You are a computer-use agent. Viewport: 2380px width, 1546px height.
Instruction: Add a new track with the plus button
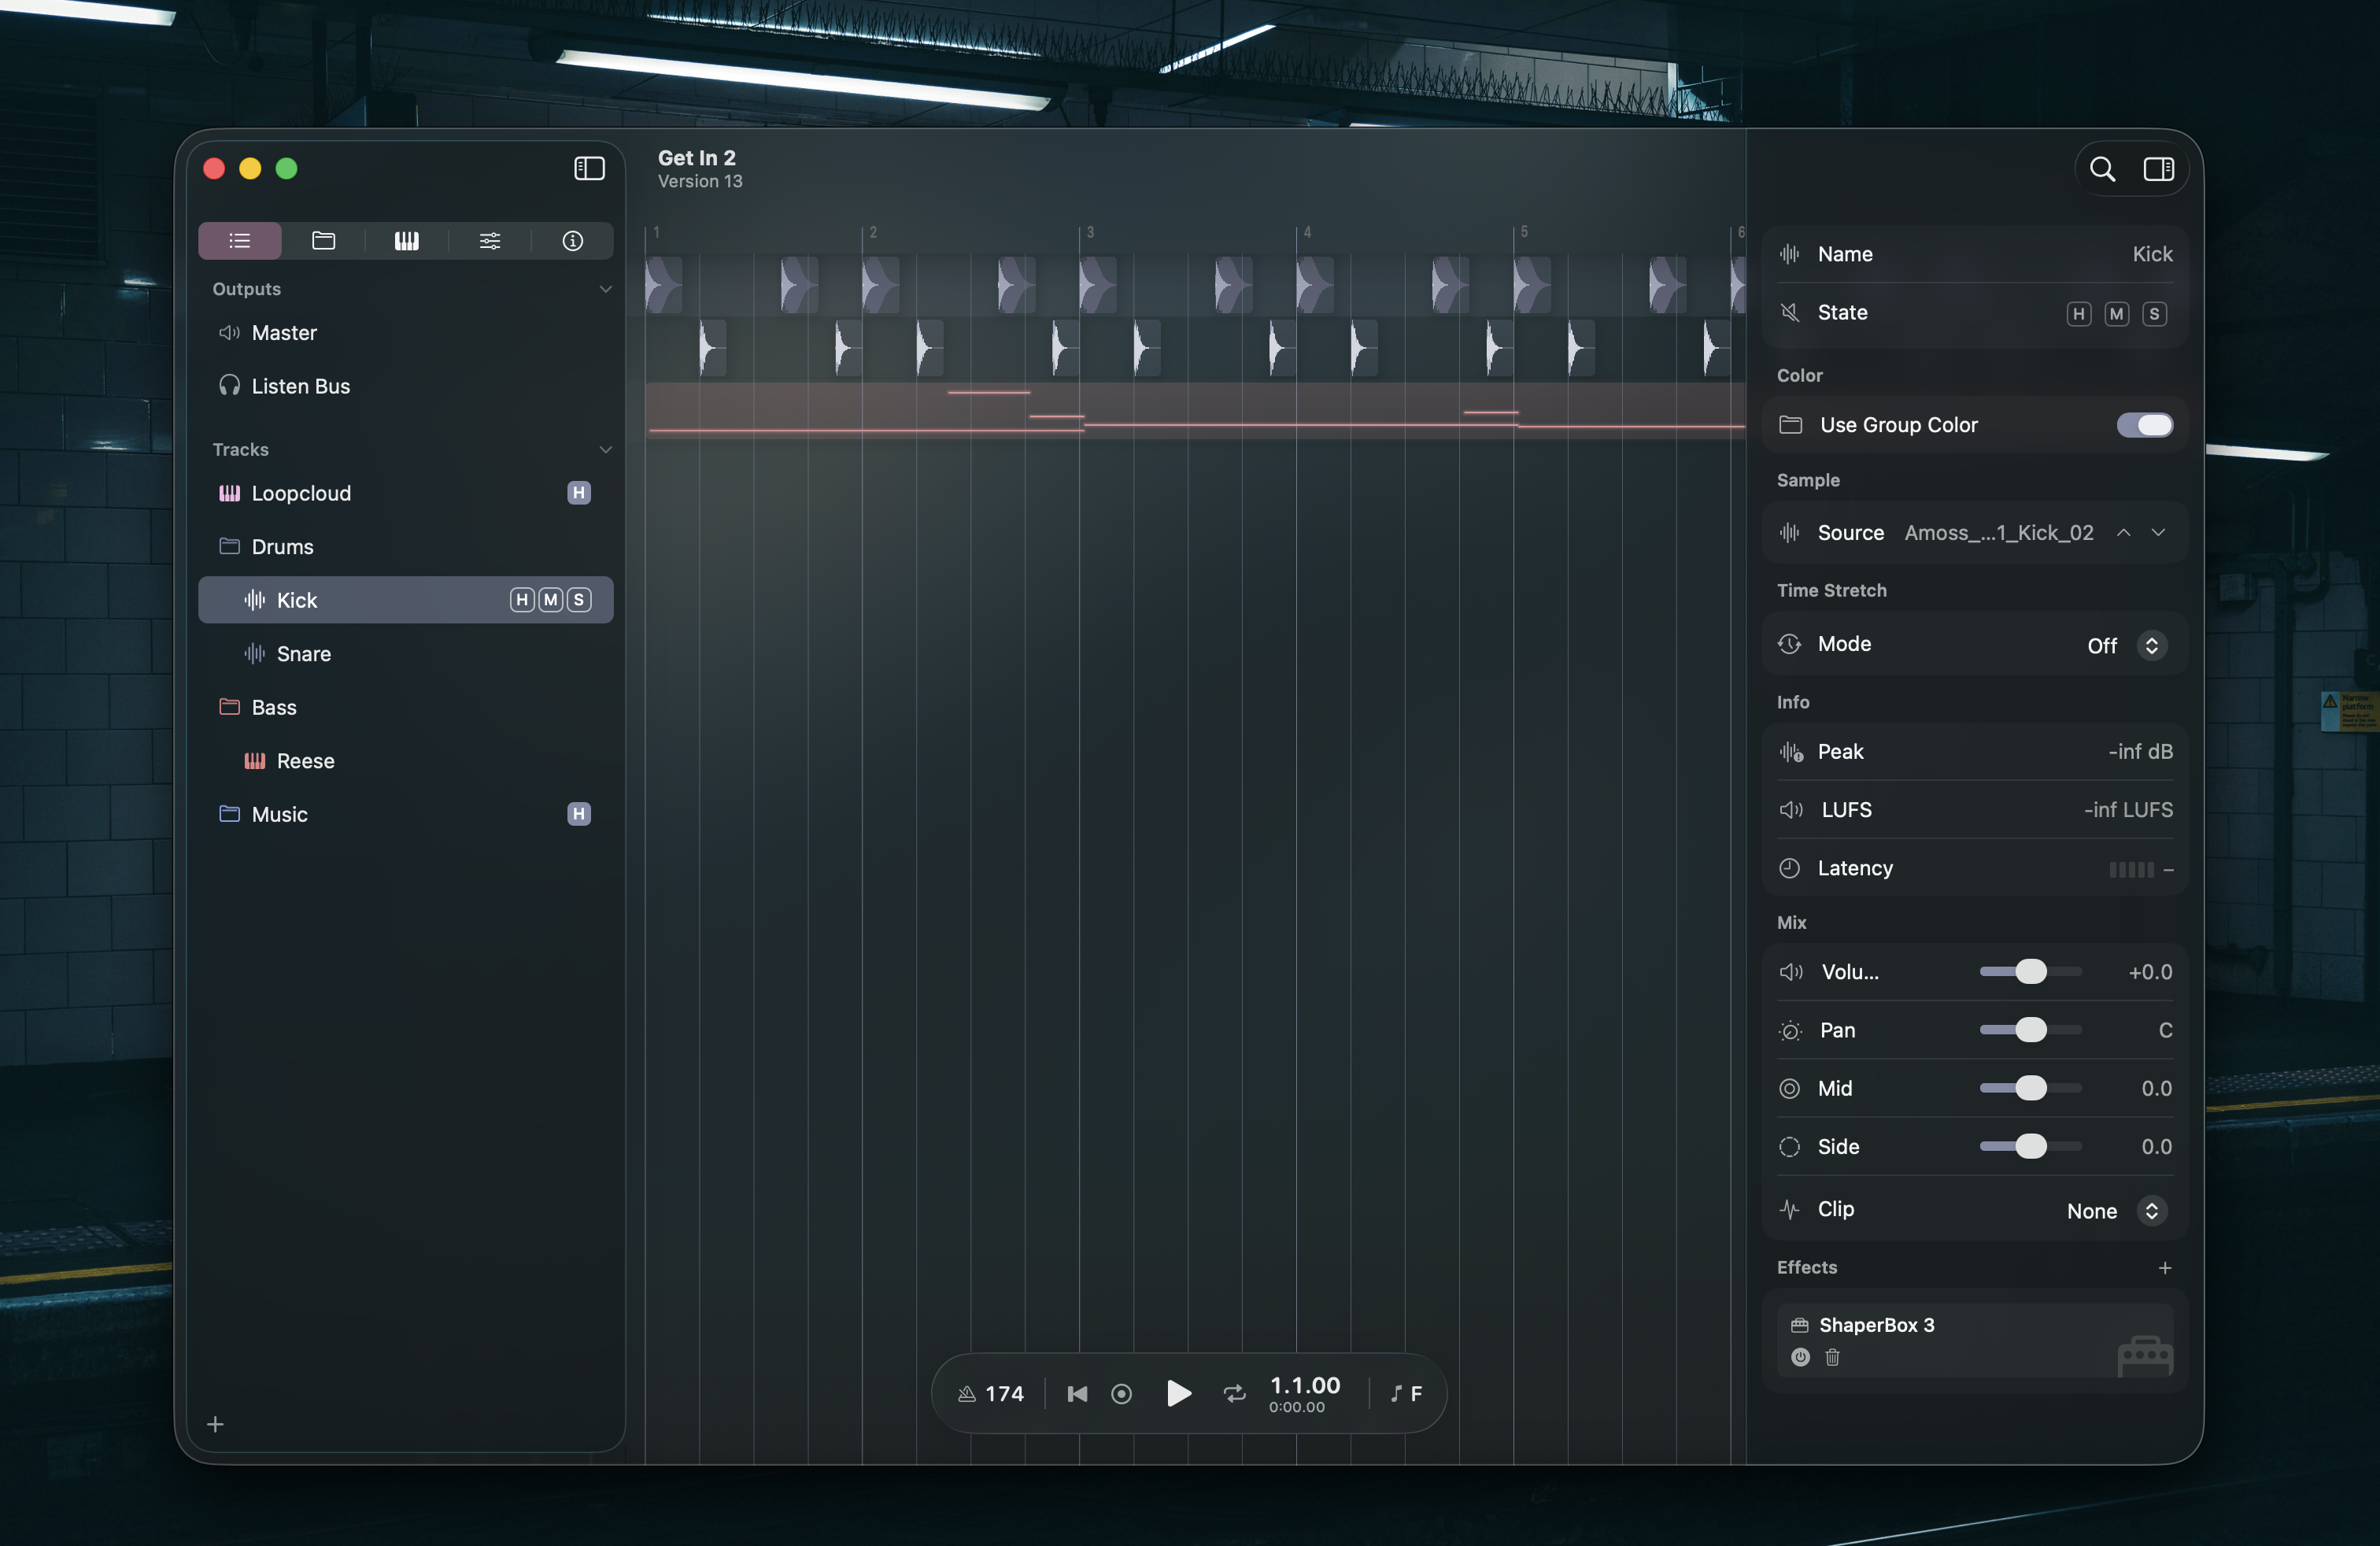tap(216, 1424)
